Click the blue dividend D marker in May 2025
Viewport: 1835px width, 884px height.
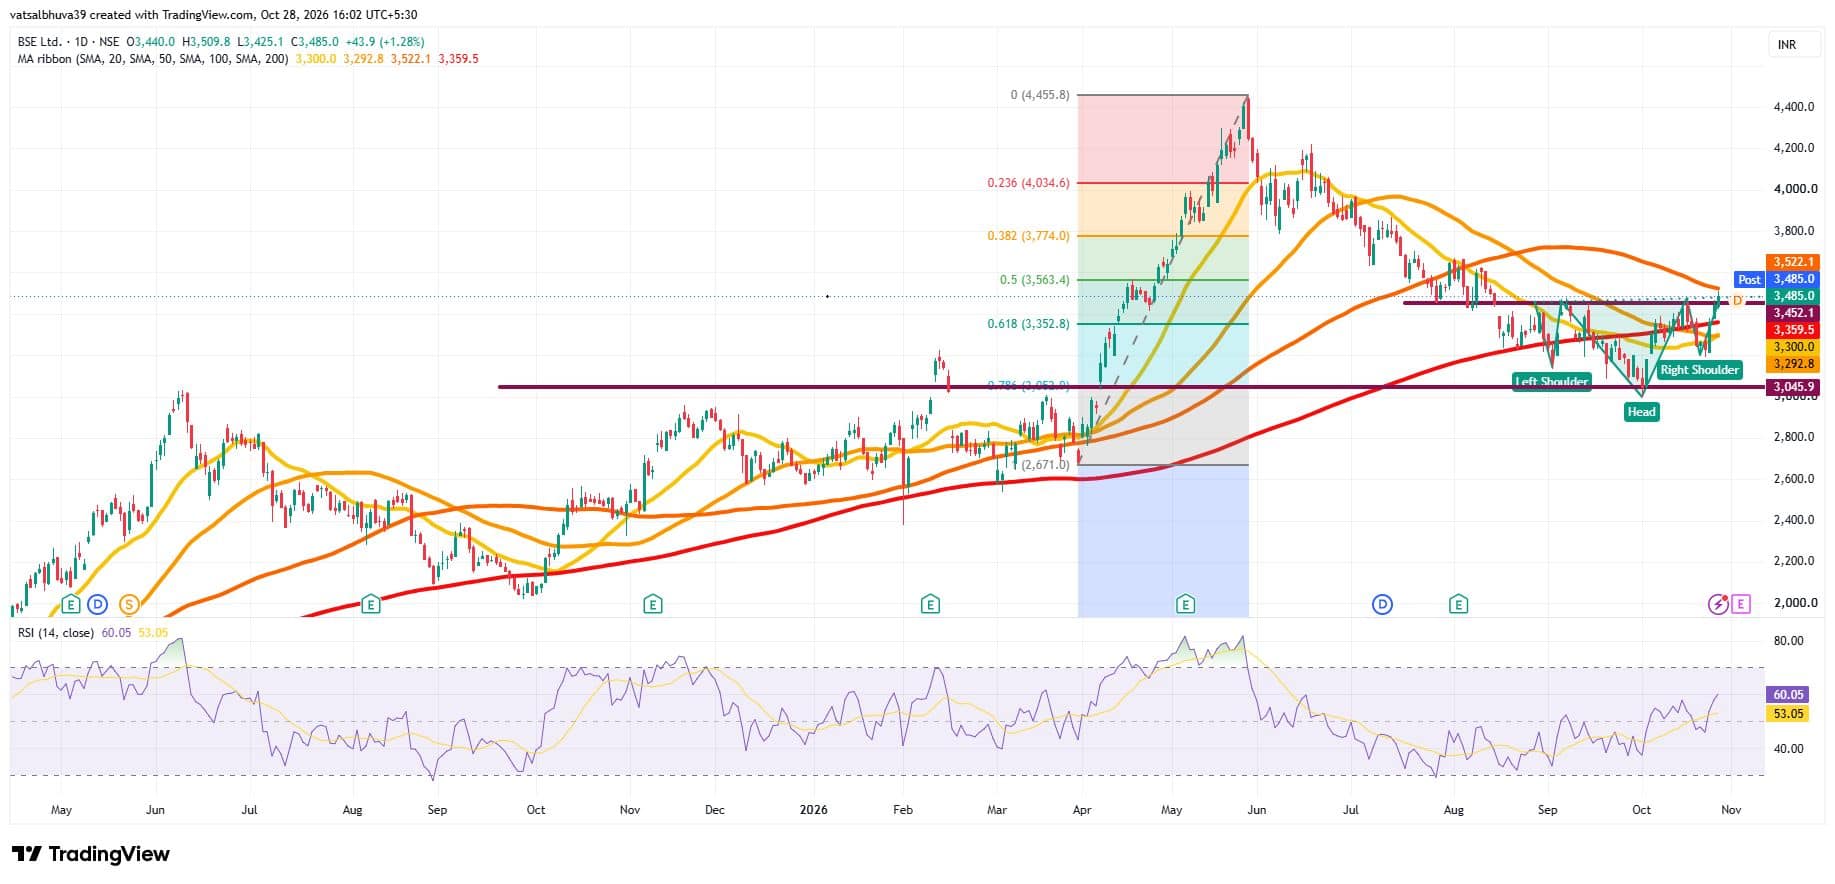point(97,604)
